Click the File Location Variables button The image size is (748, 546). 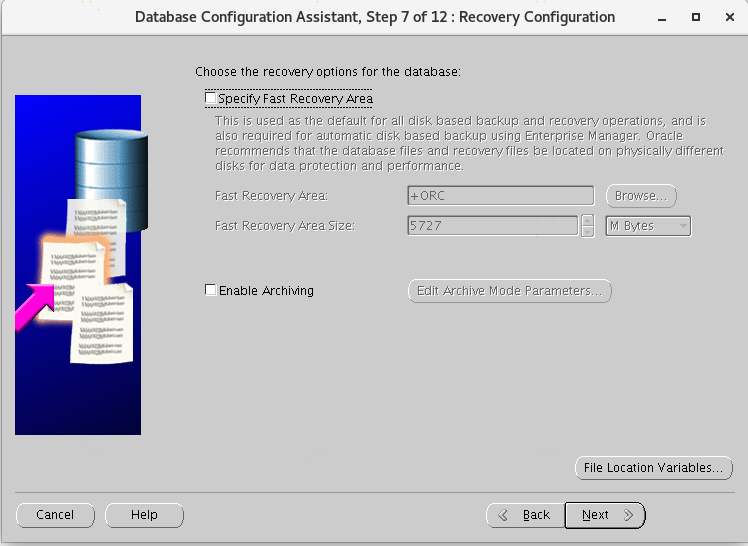tap(653, 468)
